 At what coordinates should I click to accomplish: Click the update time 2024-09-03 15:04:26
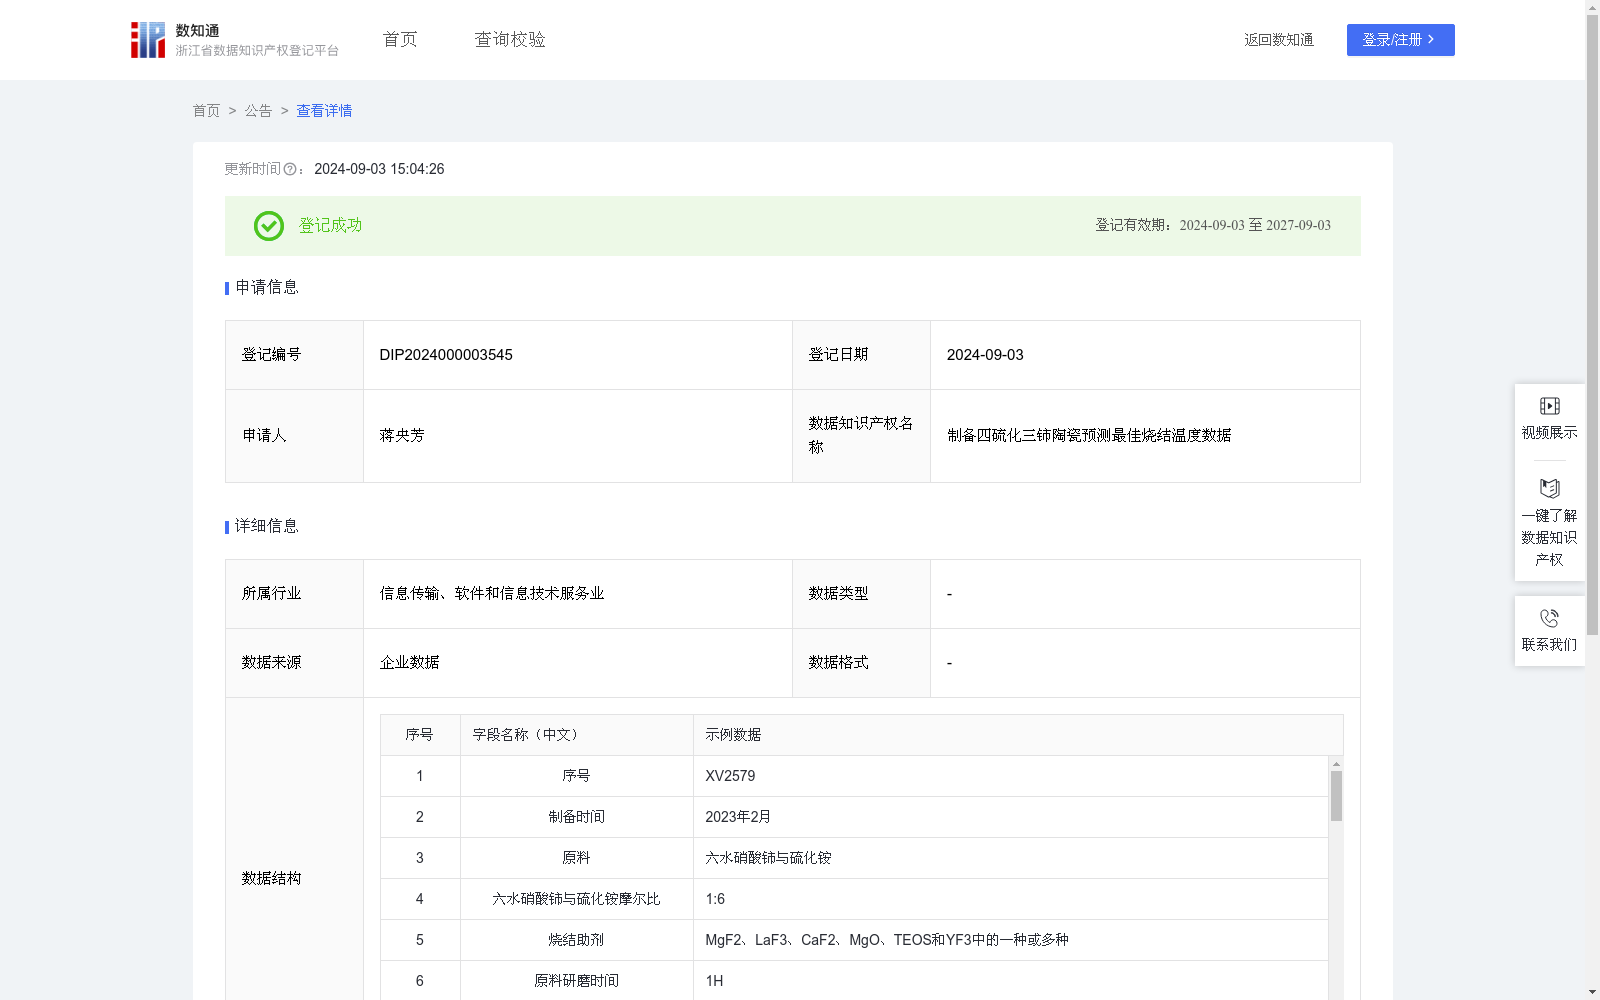379,169
